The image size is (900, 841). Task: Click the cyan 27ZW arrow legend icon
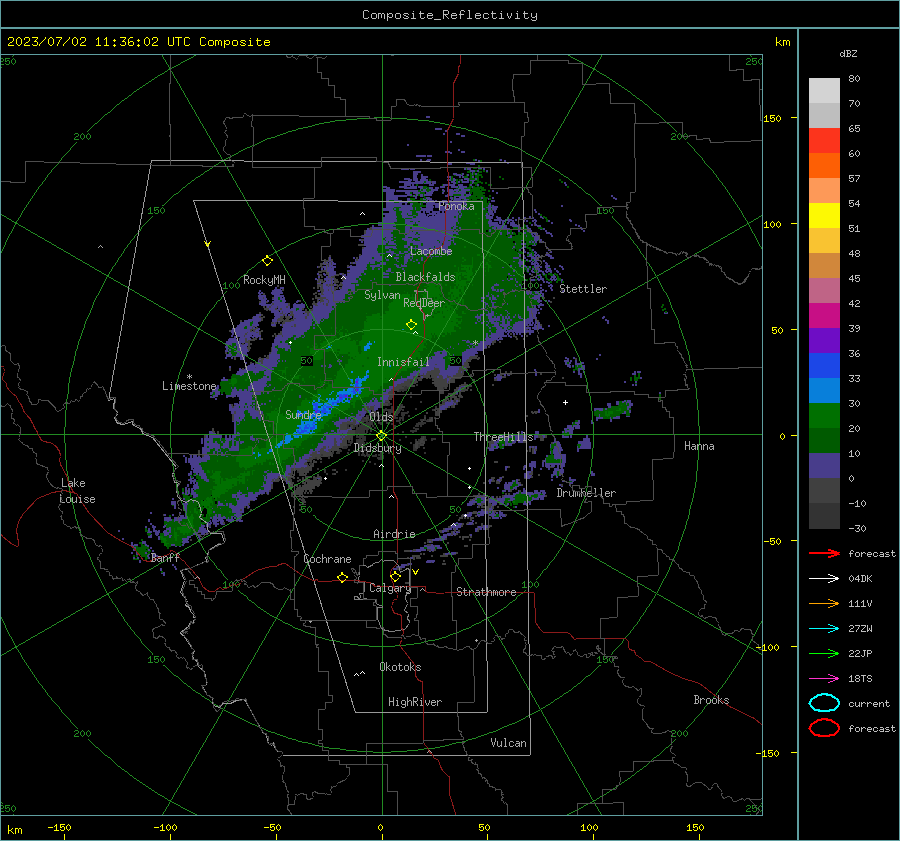click(x=824, y=629)
